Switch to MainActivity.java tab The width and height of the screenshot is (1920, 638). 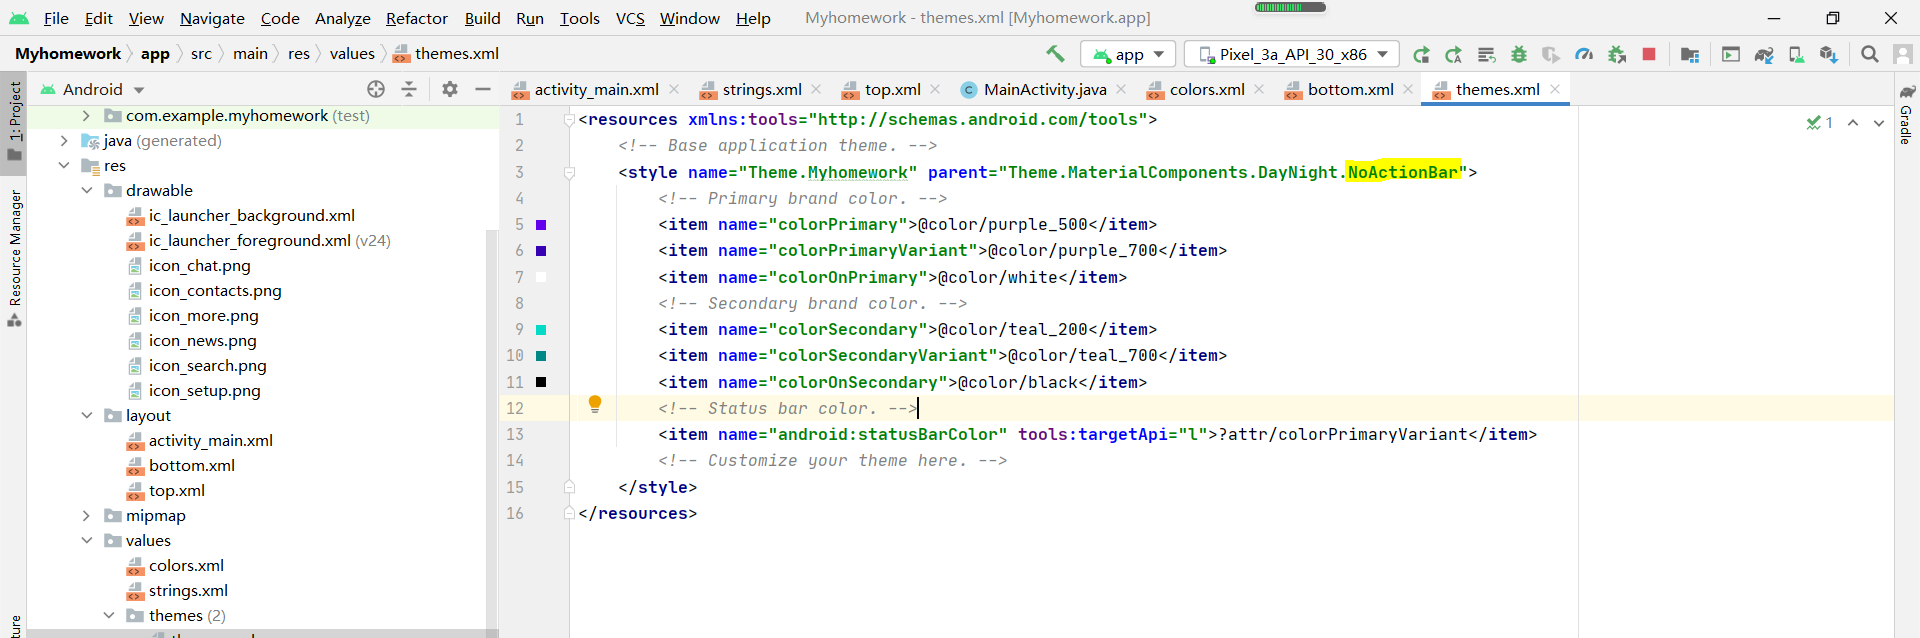[x=1045, y=90]
